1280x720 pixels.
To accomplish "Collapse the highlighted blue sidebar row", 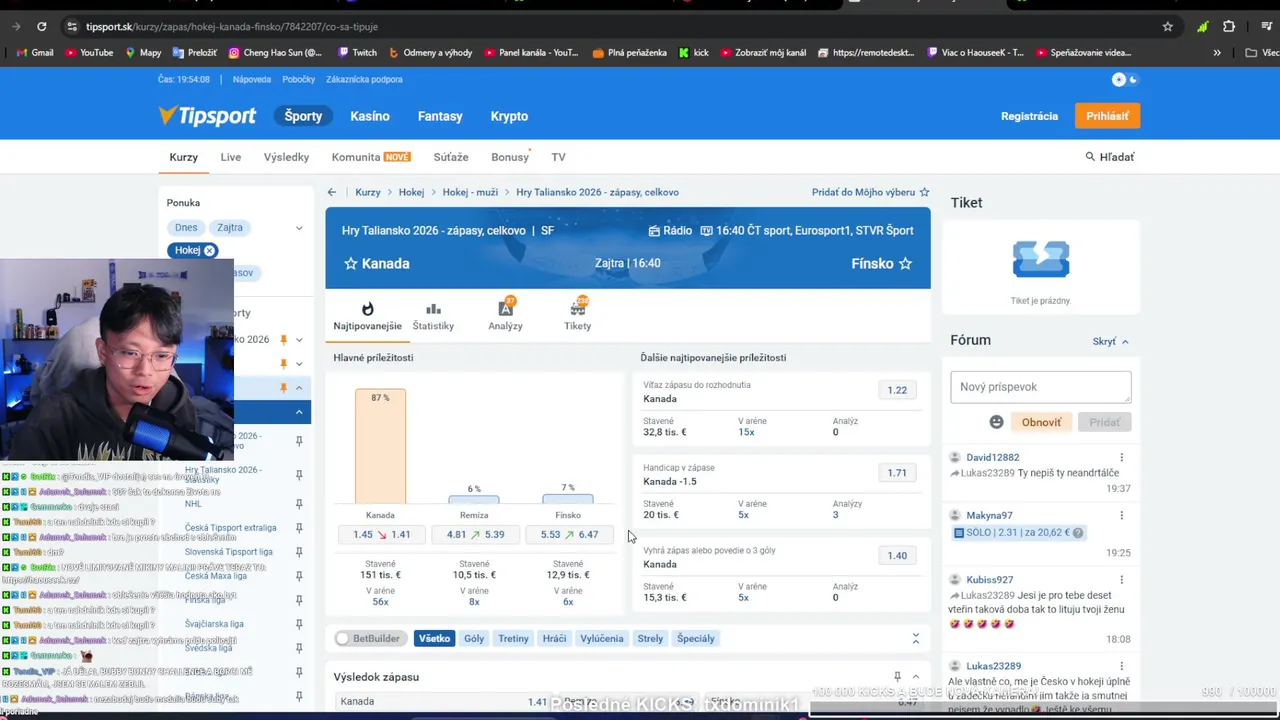I will (x=298, y=412).
